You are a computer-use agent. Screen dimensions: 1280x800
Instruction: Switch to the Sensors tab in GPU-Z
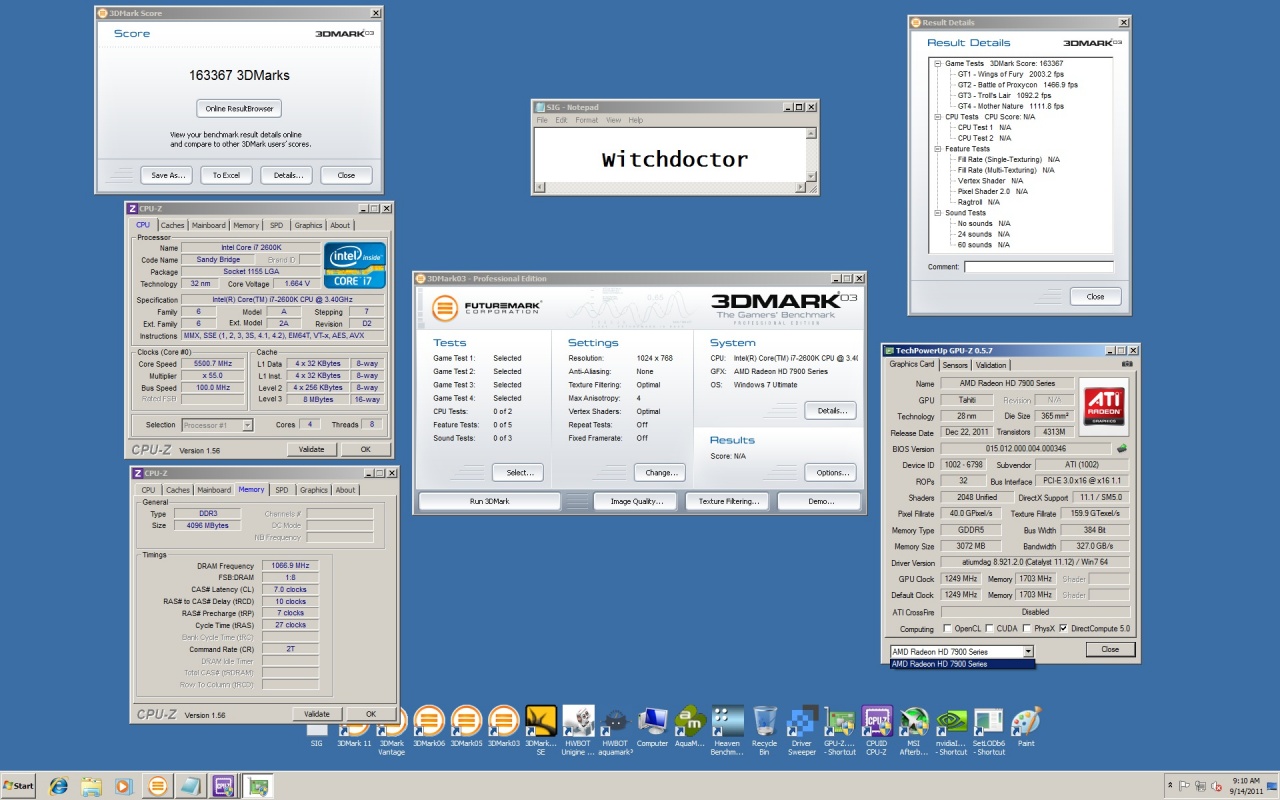954,365
